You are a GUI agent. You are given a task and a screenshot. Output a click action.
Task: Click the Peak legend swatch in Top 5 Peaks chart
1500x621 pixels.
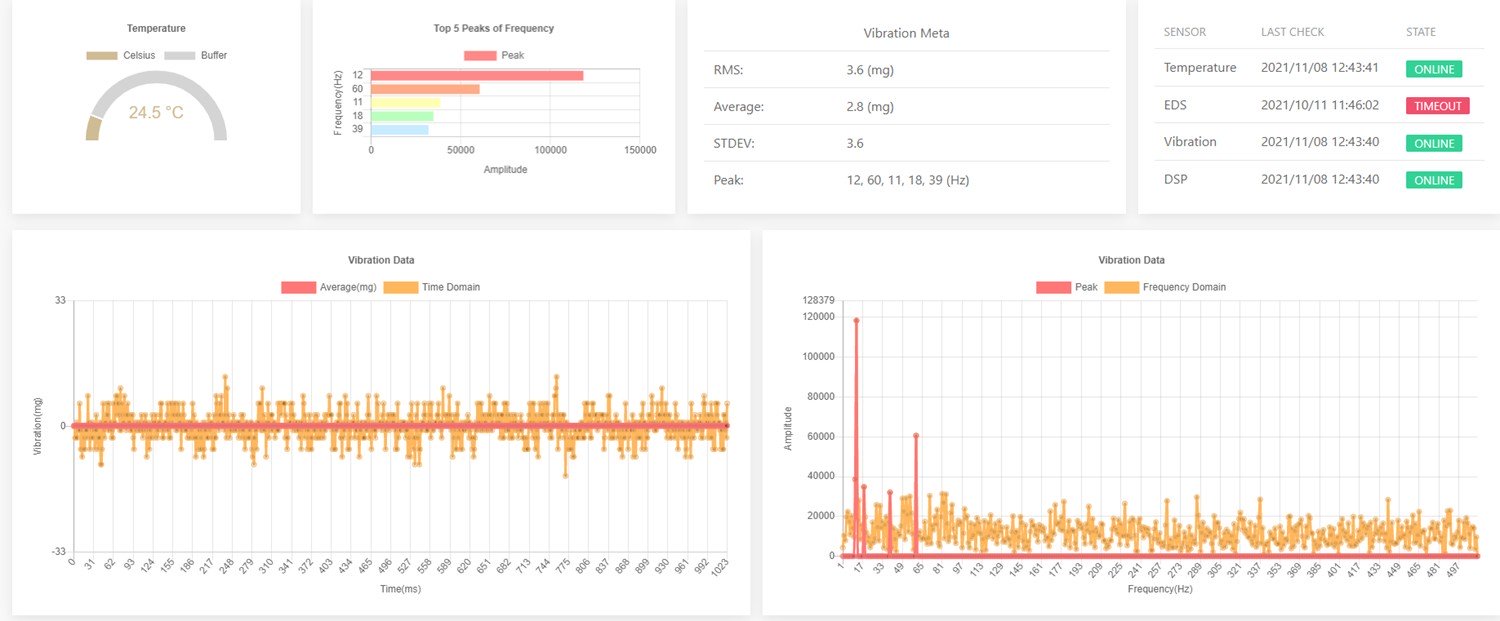pos(480,55)
